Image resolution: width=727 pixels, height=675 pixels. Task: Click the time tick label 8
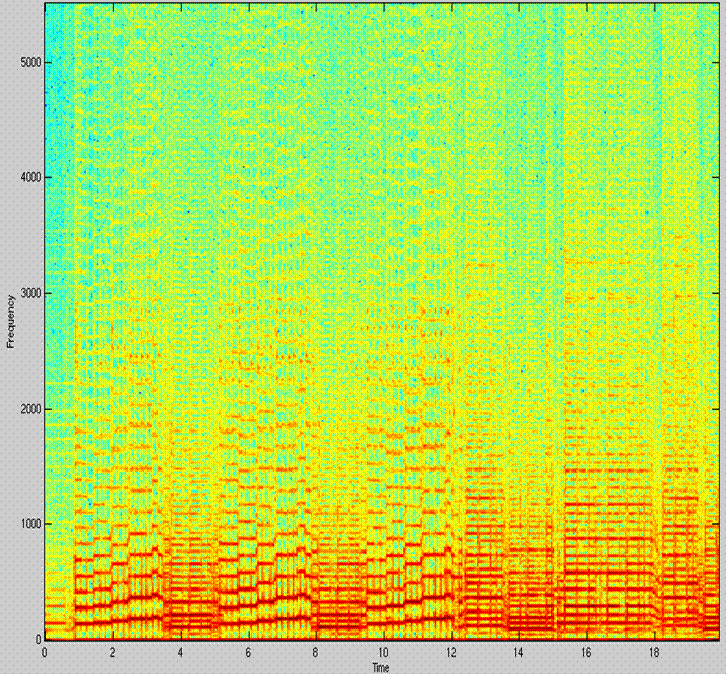coord(316,653)
